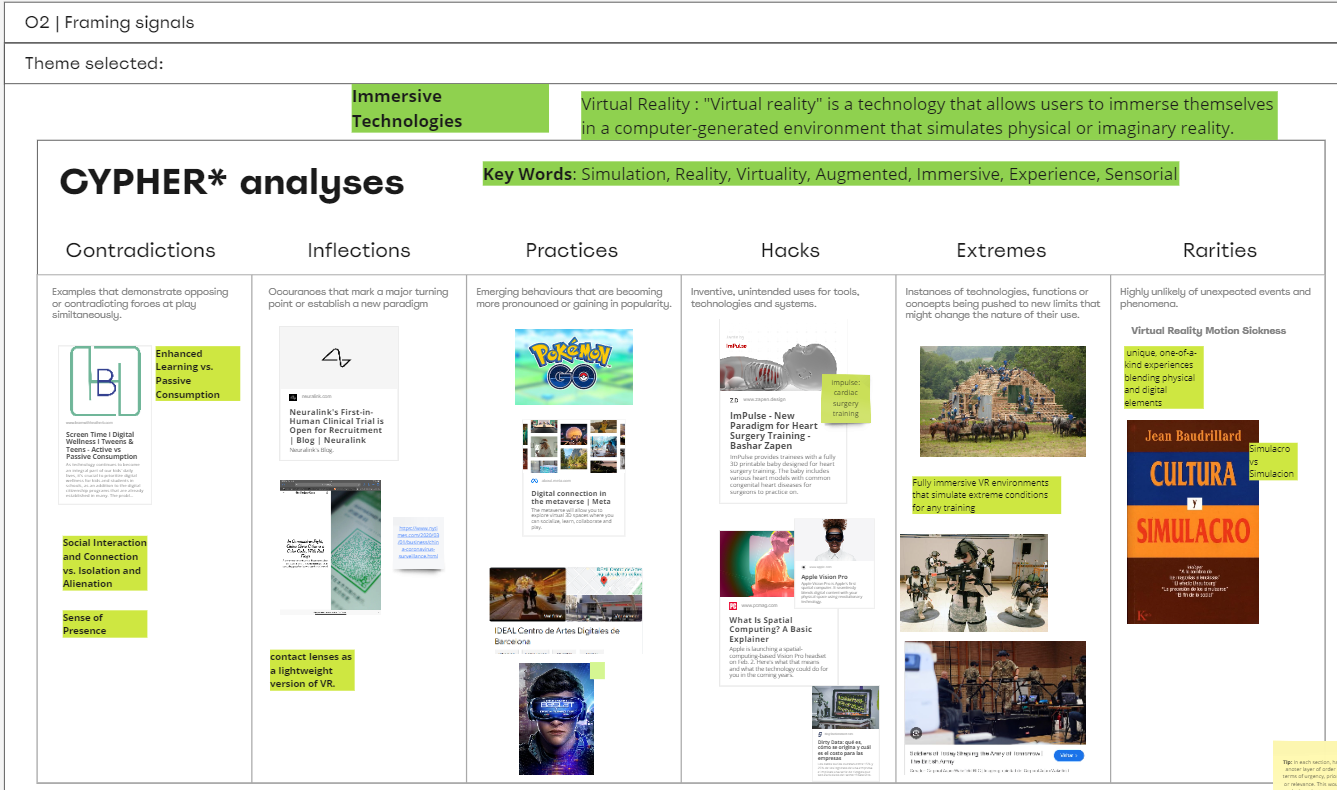1337x790 pixels.
Task: Select the Fully immersive VR environments note
Action: 985,495
